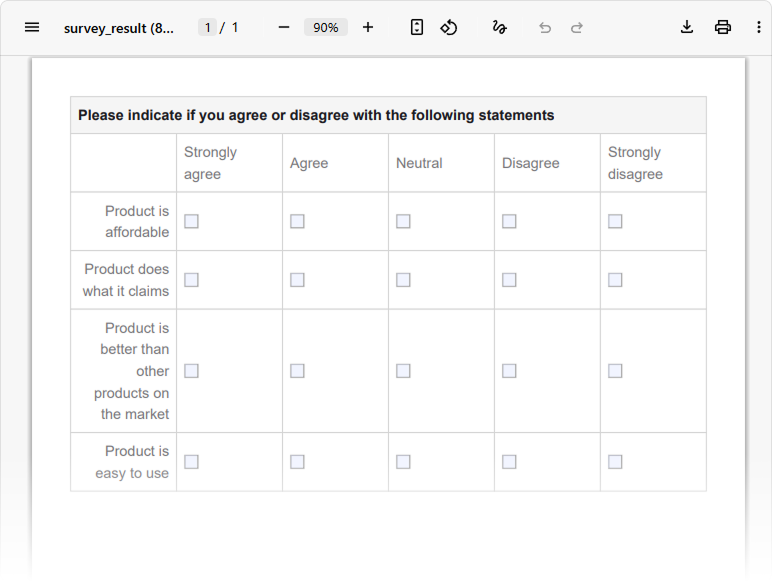Check Disagree for Product is affordable
Image resolution: width=772 pixels, height=583 pixels.
[509, 221]
